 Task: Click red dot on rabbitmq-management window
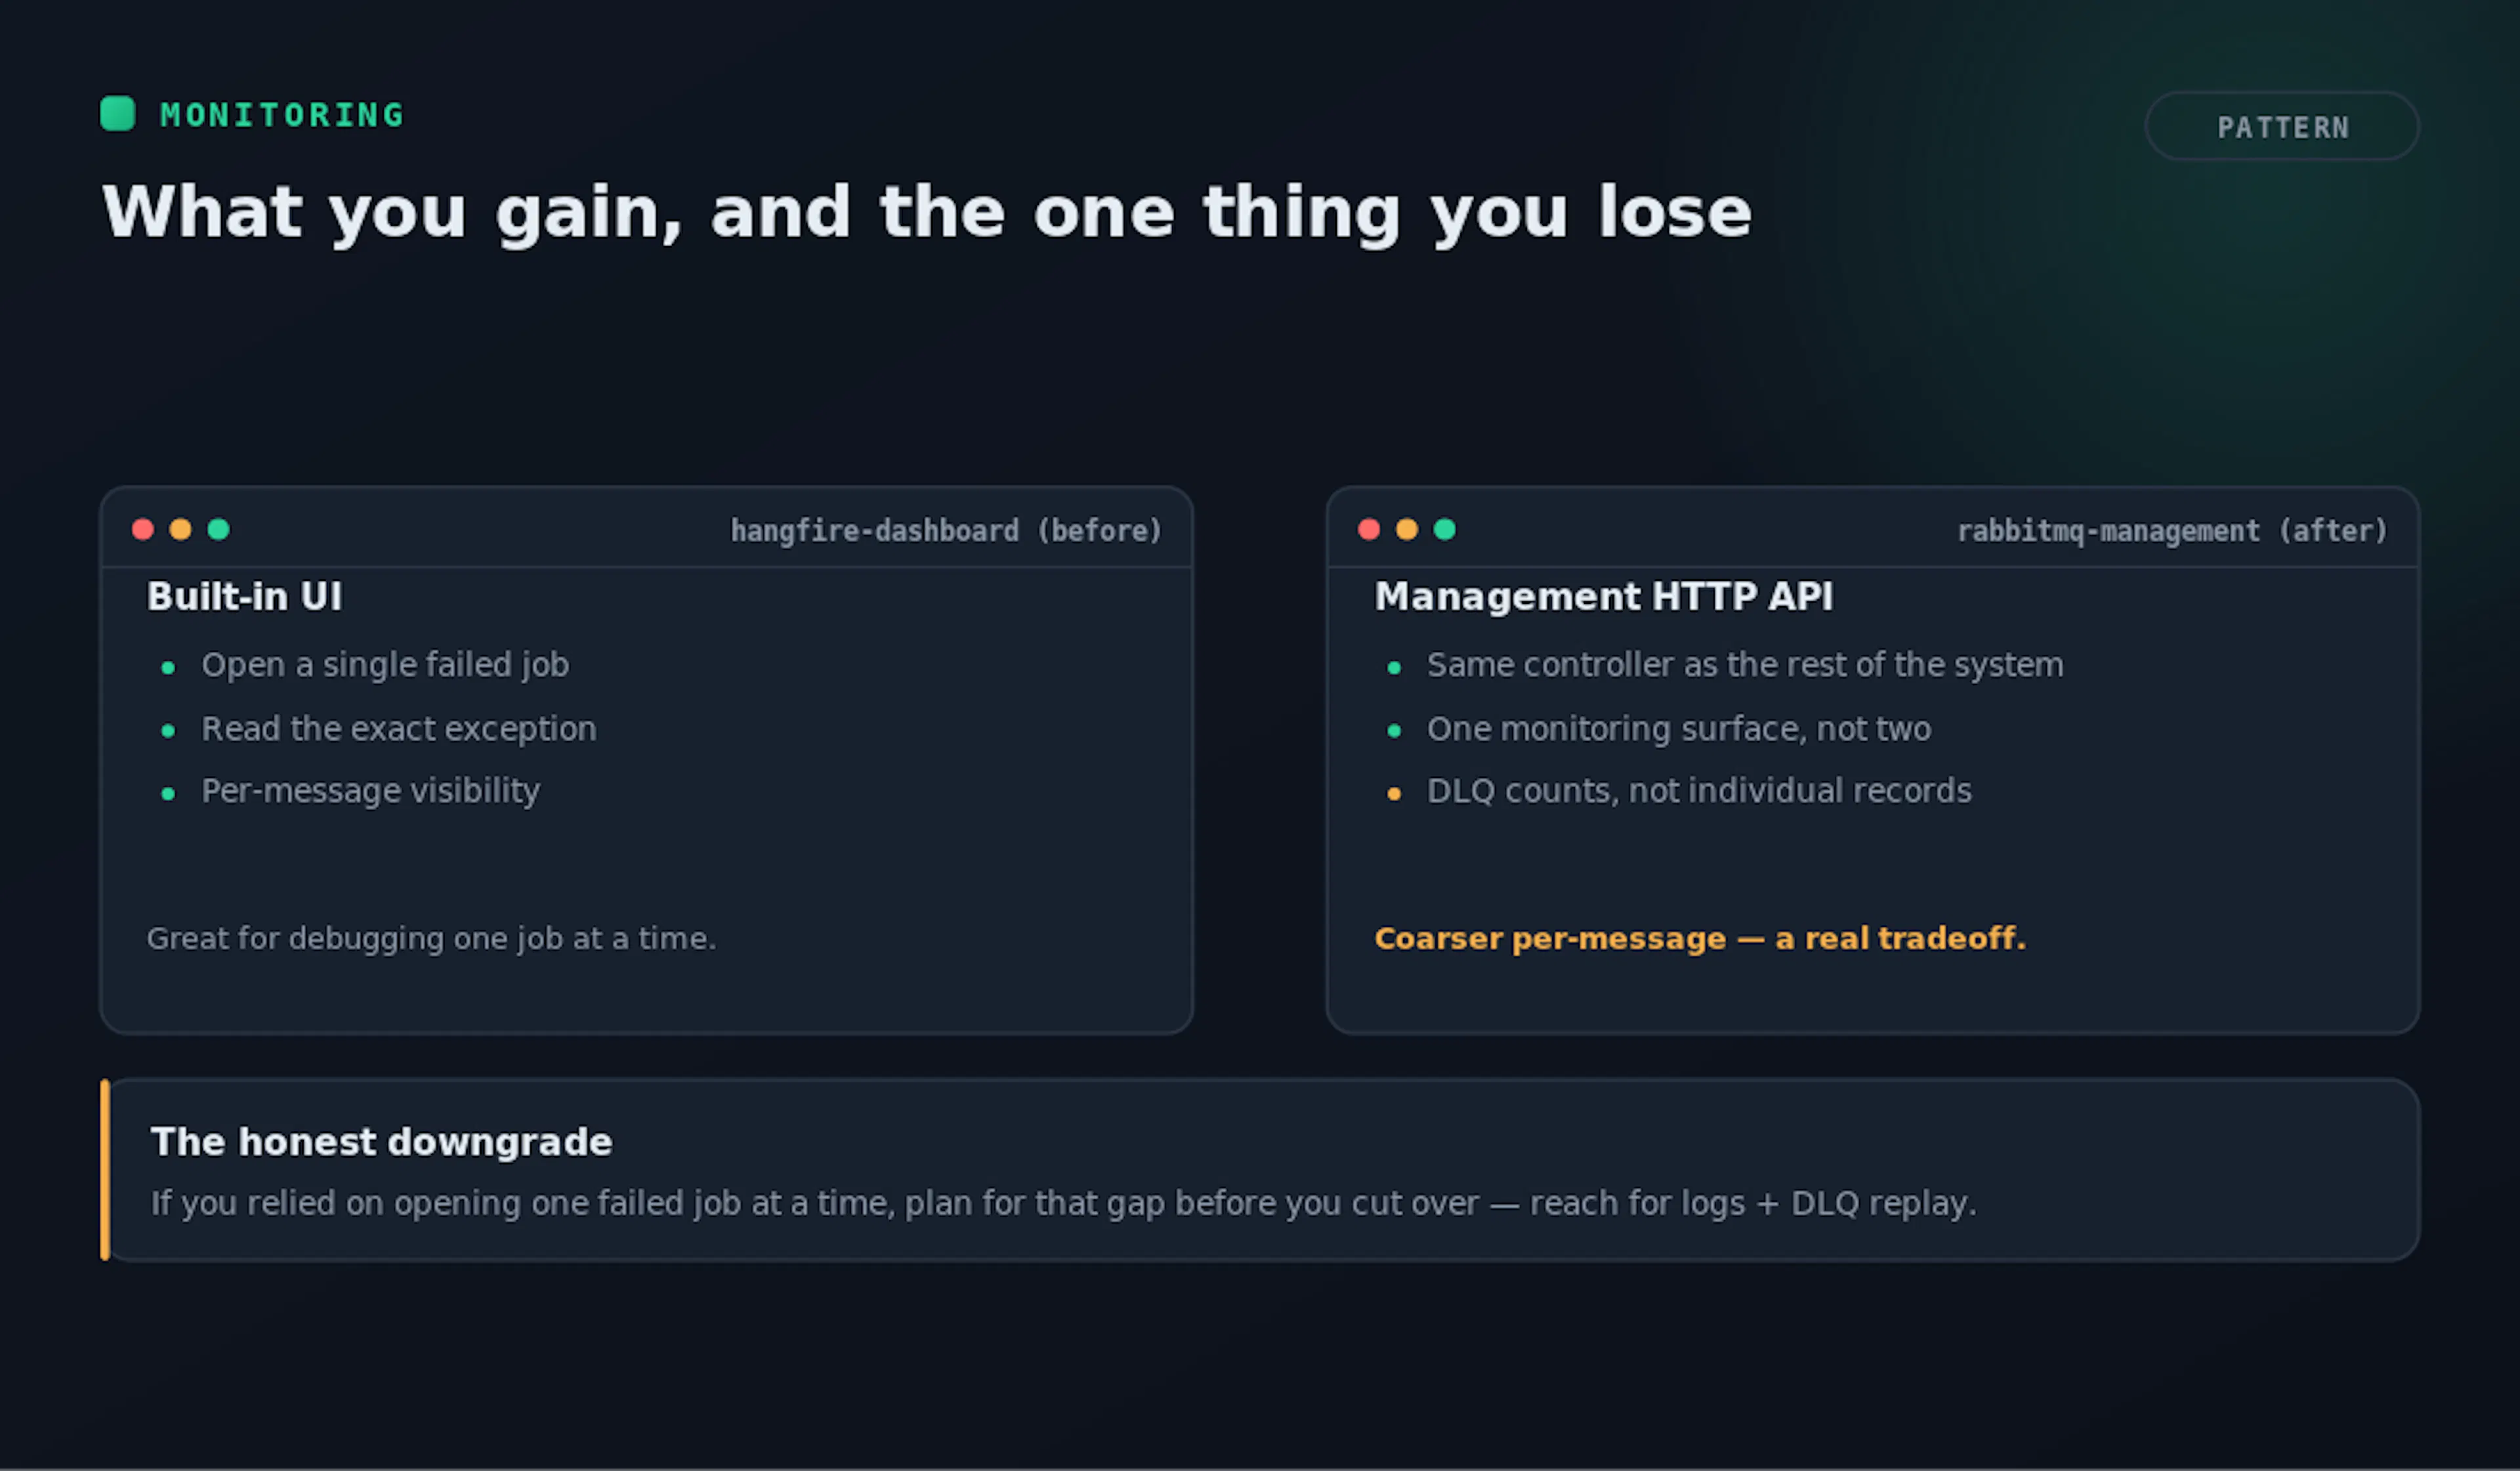[x=1369, y=529]
